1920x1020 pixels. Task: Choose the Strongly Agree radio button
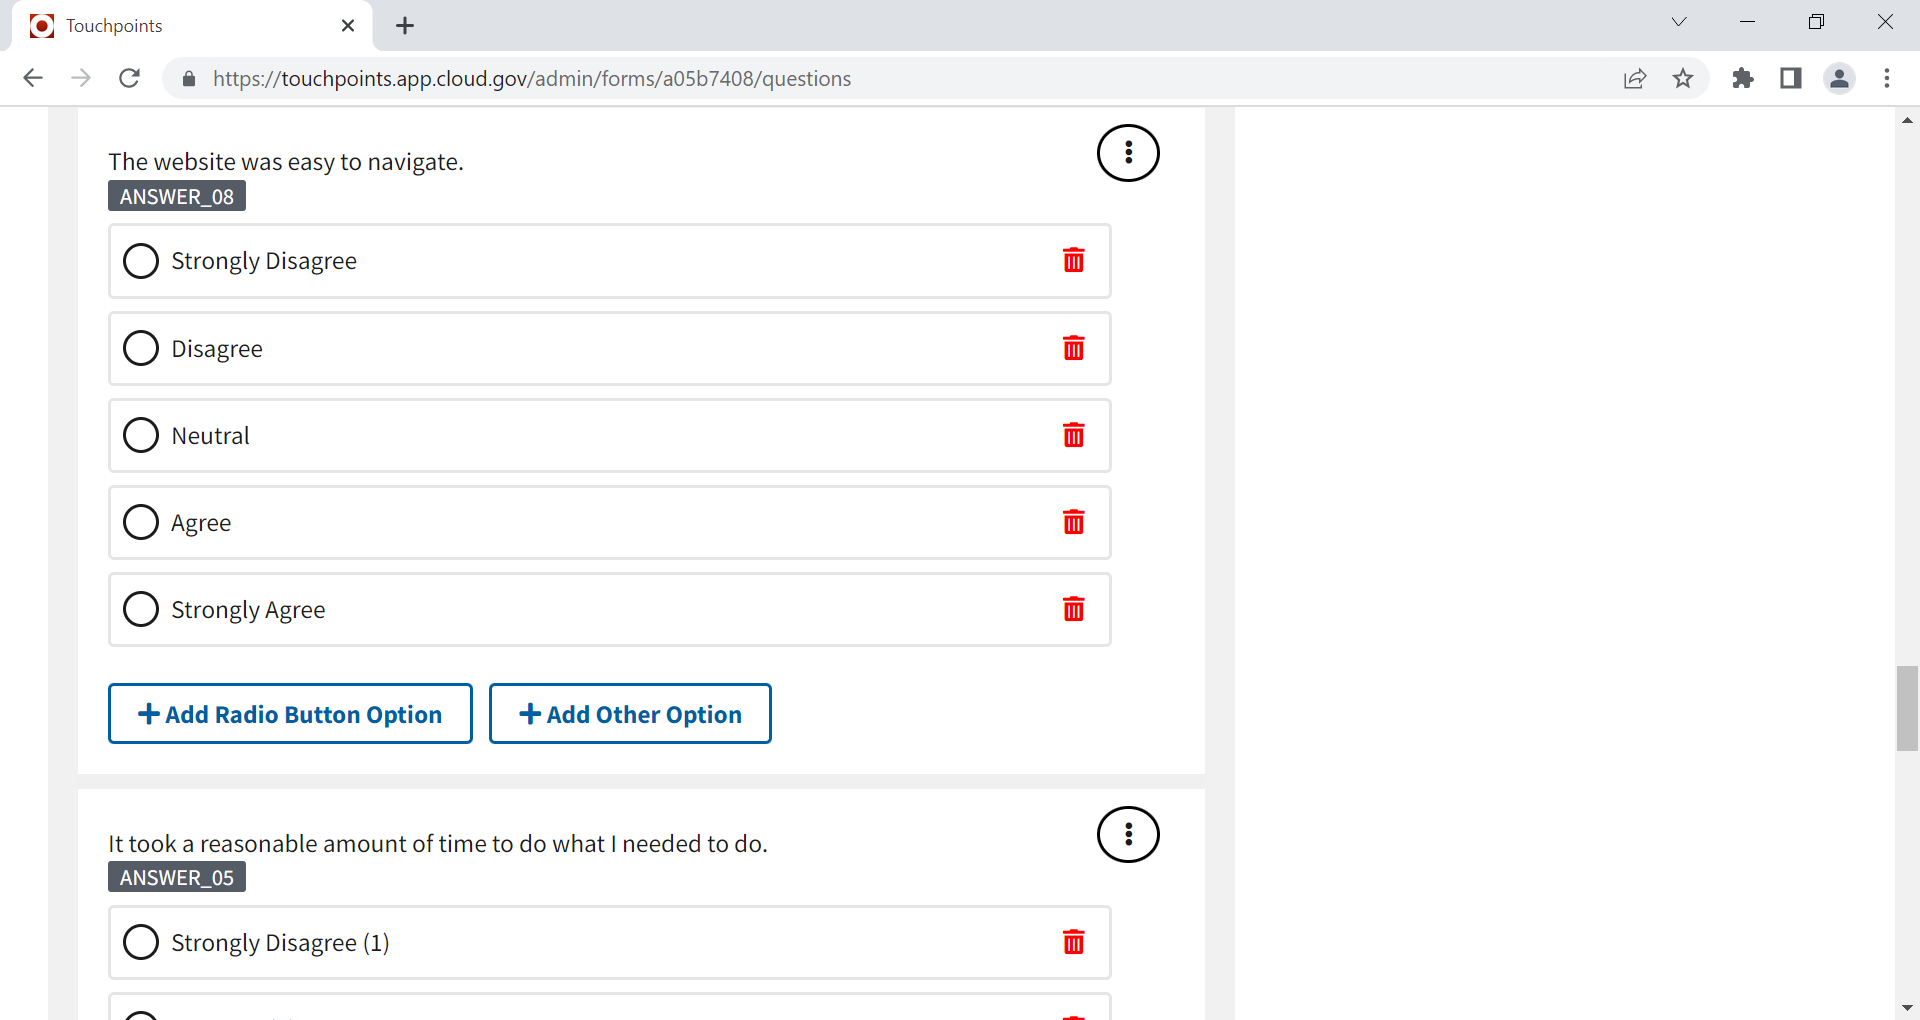(141, 609)
